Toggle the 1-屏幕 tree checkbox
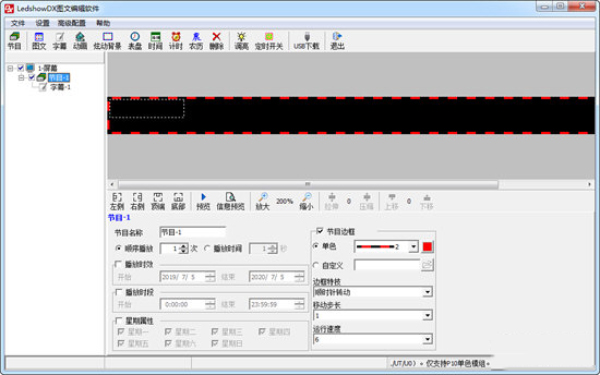This screenshot has height=375, width=600. click(x=21, y=68)
